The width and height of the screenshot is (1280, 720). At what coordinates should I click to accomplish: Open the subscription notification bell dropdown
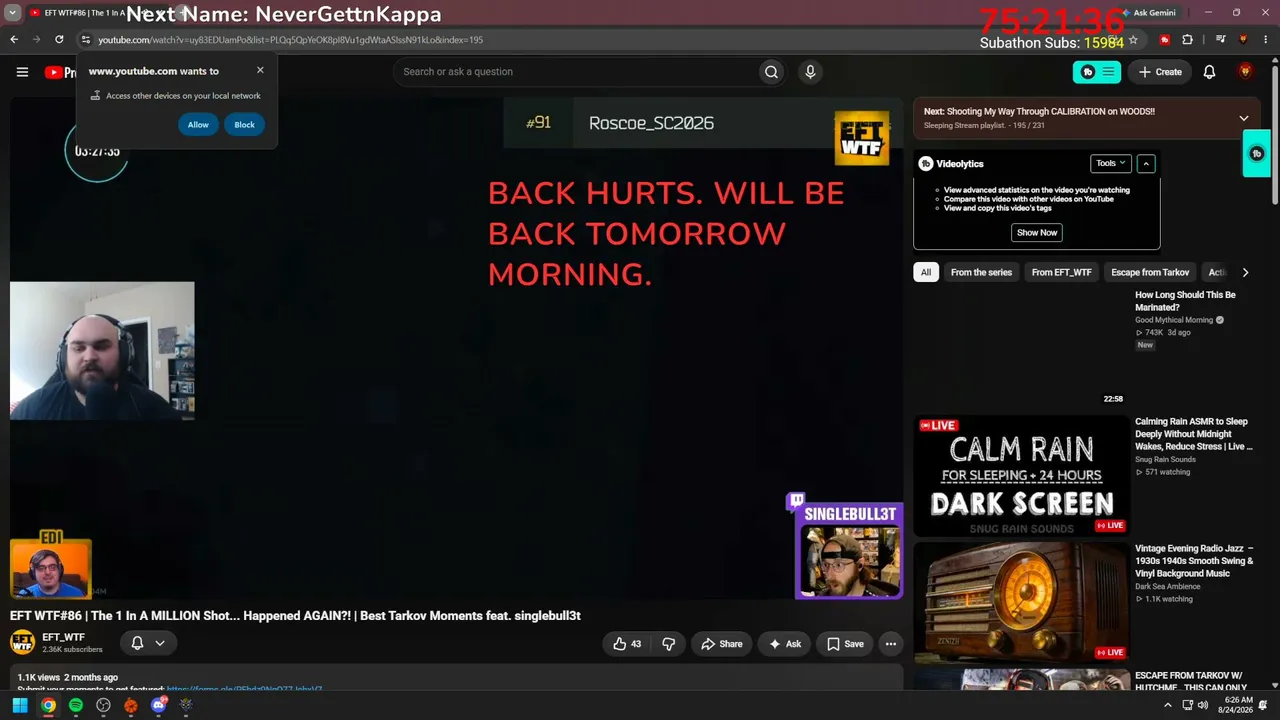[x=148, y=643]
